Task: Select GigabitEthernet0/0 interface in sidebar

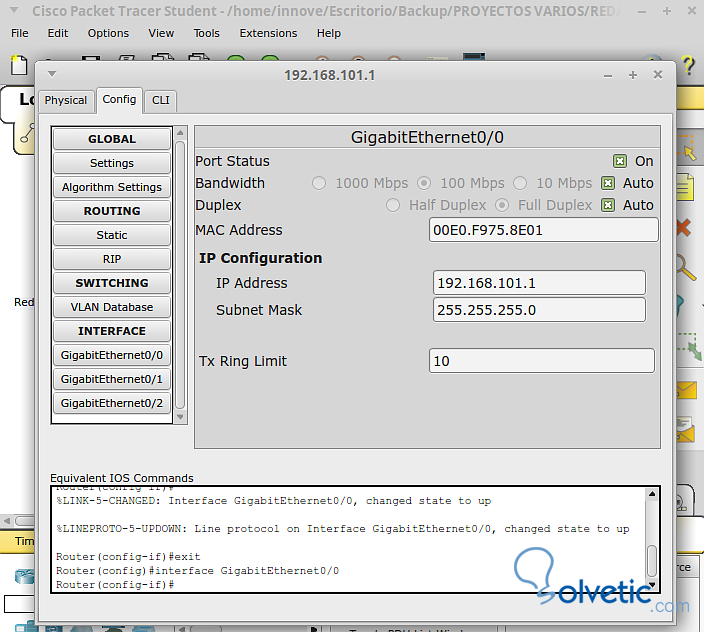Action: point(112,355)
